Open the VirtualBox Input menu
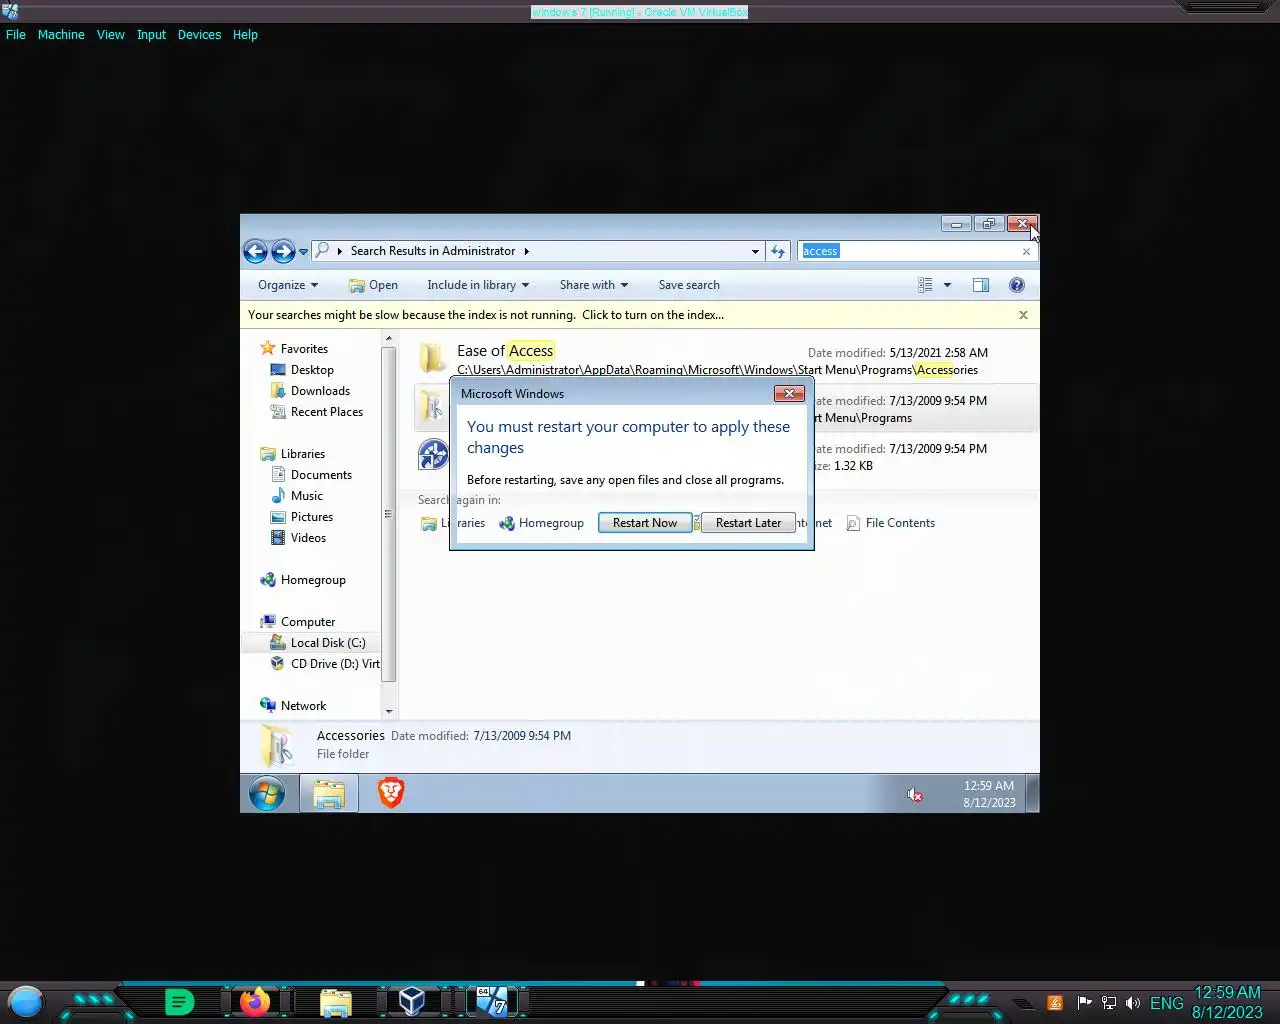 (x=152, y=34)
